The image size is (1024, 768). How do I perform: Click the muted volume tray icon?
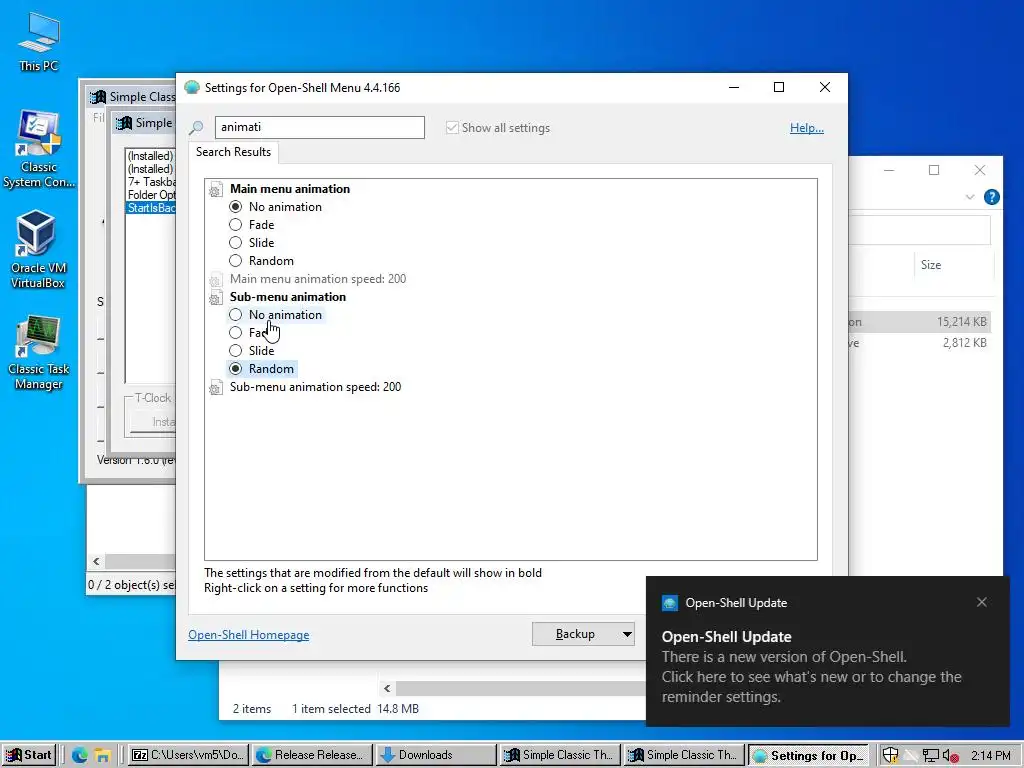[950, 756]
